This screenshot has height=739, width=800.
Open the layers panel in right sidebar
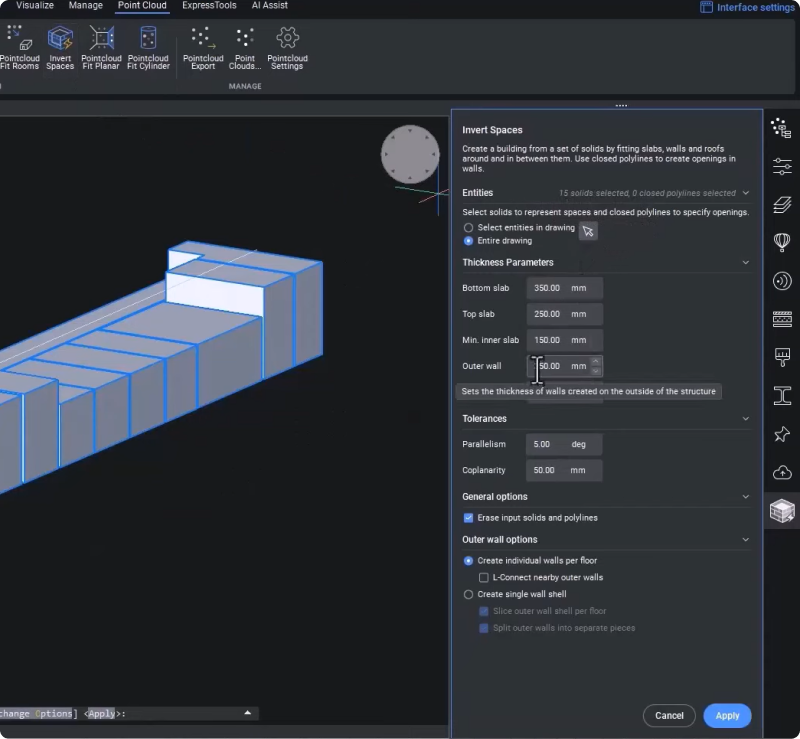pyautogui.click(x=782, y=204)
